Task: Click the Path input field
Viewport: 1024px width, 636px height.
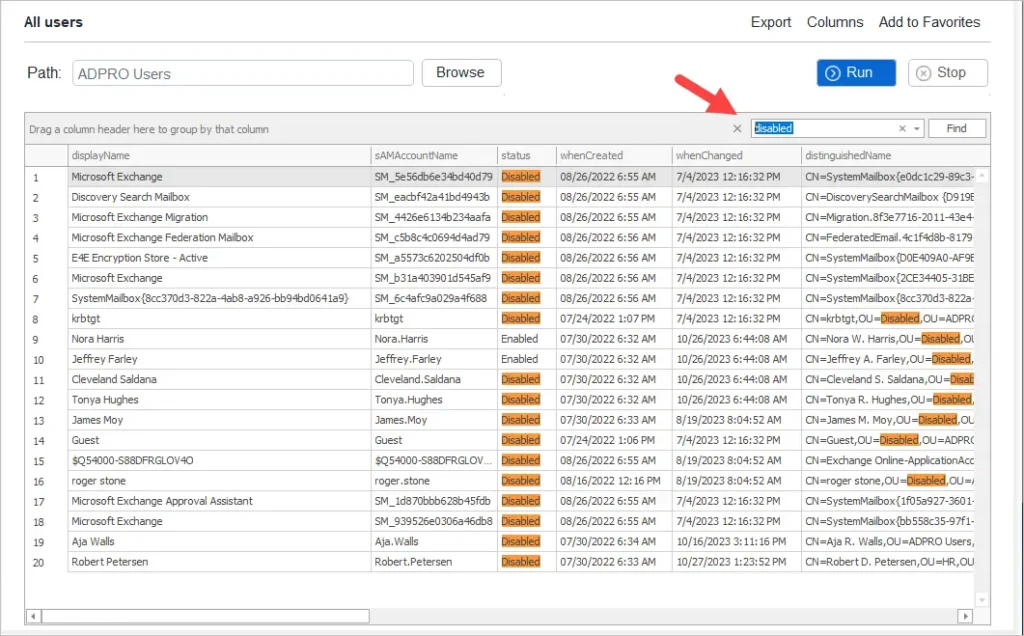Action: (x=243, y=73)
